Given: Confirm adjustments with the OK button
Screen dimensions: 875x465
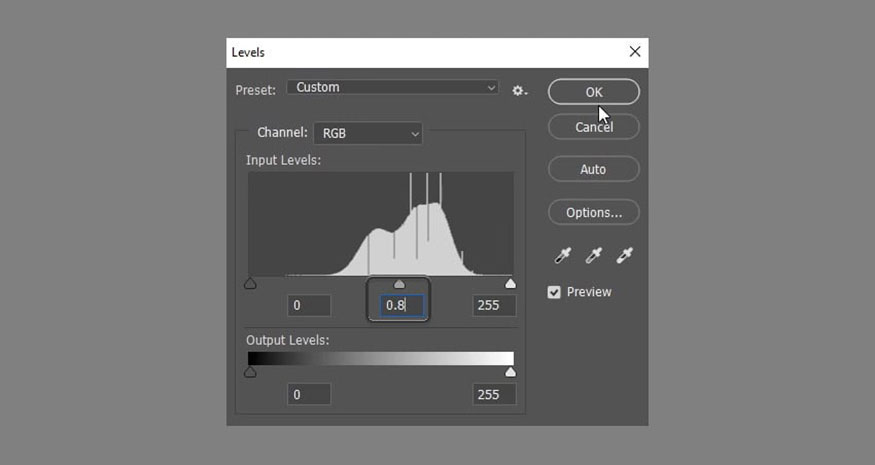Looking at the screenshot, I should [594, 92].
